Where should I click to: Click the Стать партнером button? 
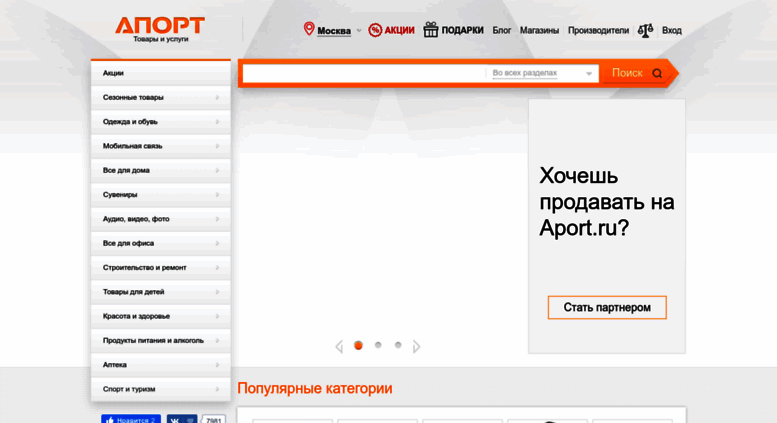(607, 308)
